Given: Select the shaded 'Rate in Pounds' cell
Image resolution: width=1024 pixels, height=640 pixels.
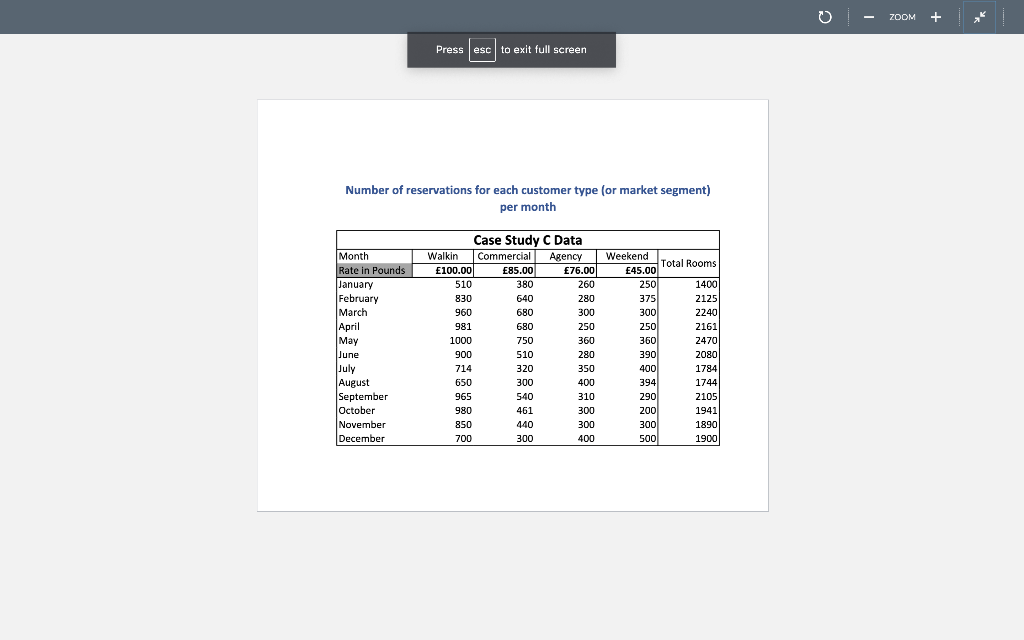Looking at the screenshot, I should point(372,270).
